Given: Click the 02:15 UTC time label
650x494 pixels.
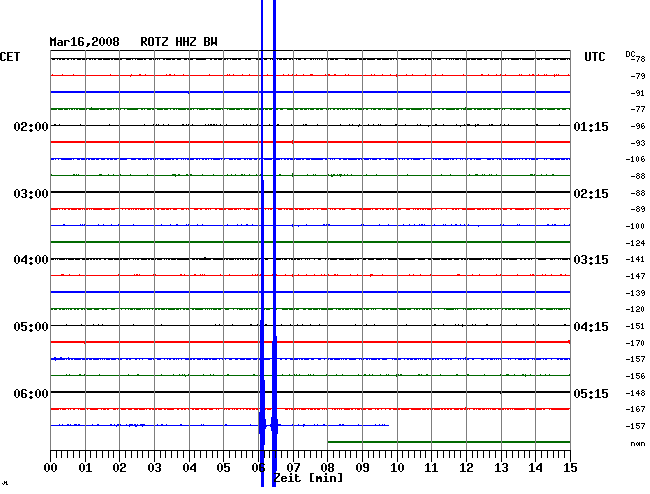Looking at the screenshot, I should coord(591,194).
